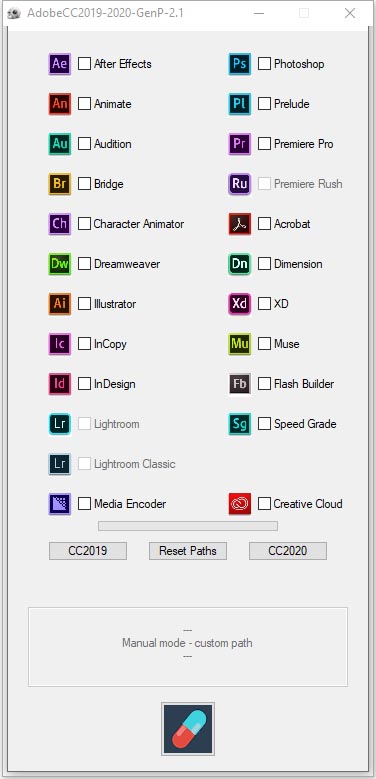The height and width of the screenshot is (779, 376).
Task: Tick the Audition checkbox
Action: [85, 144]
